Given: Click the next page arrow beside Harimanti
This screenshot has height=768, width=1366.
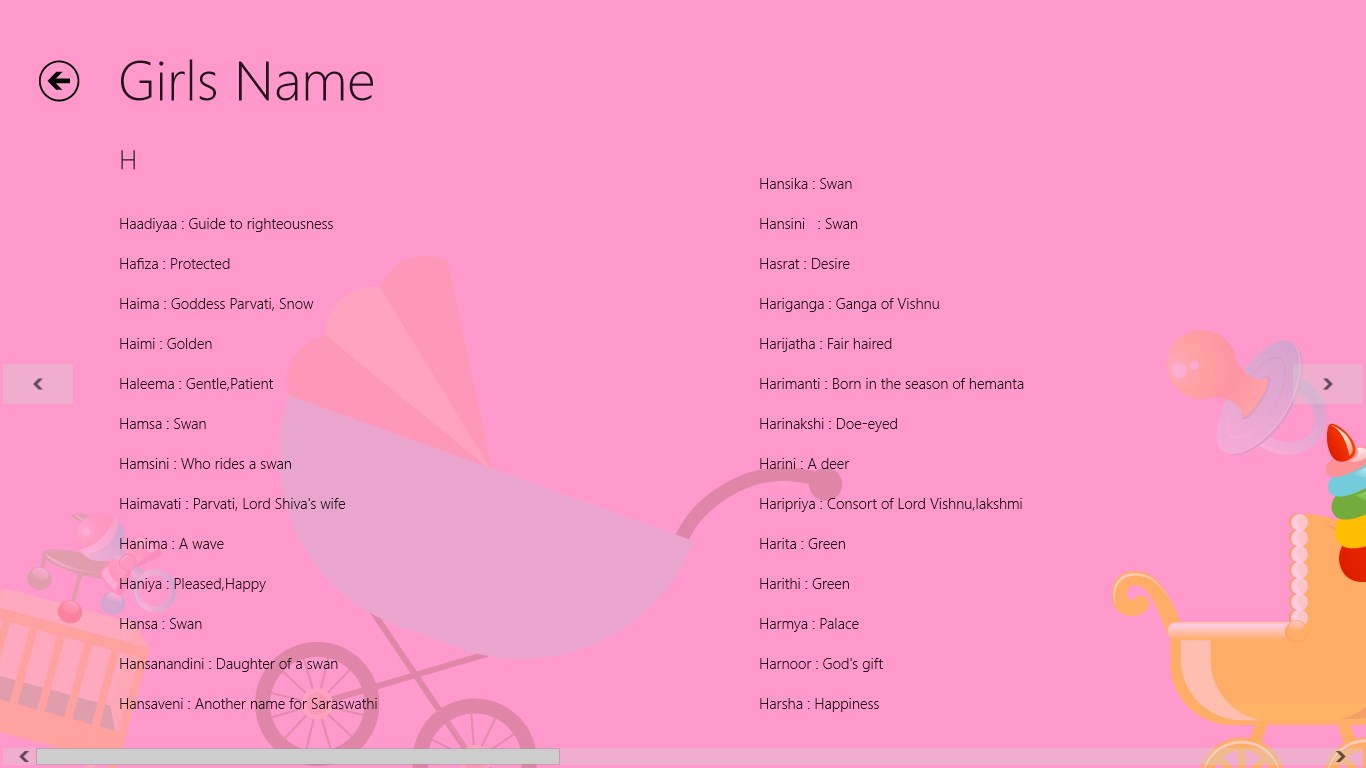Looking at the screenshot, I should (1328, 384).
